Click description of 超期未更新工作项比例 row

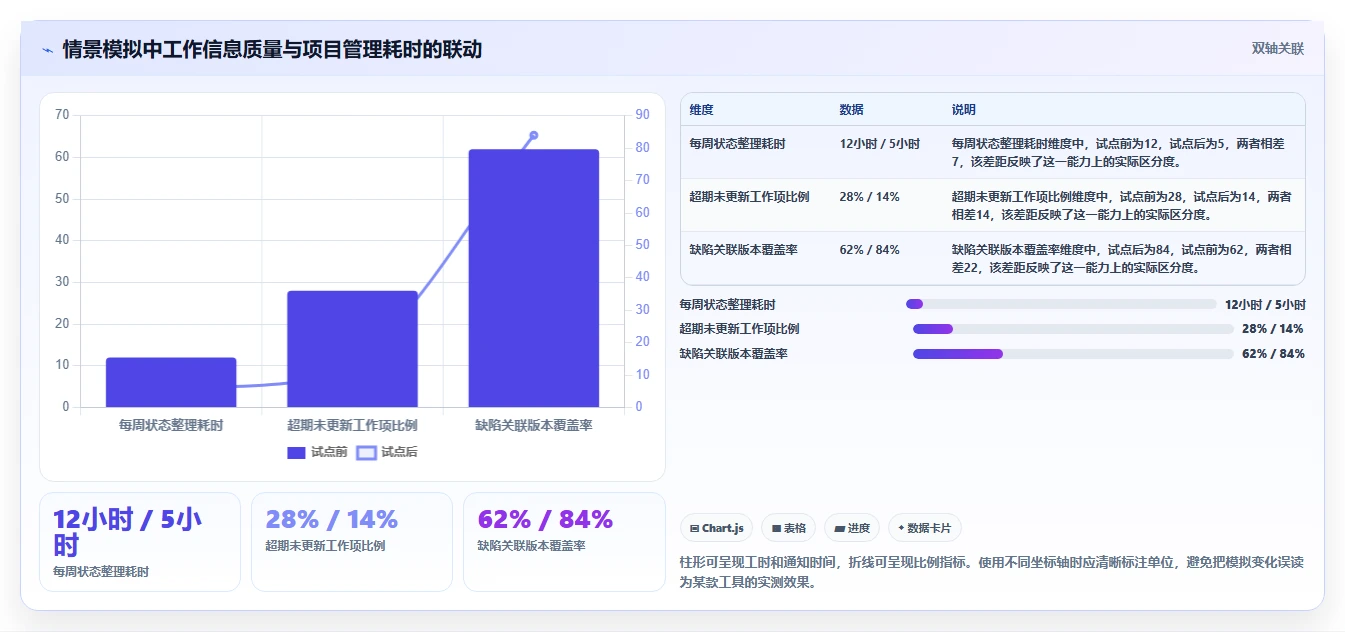coord(1121,205)
